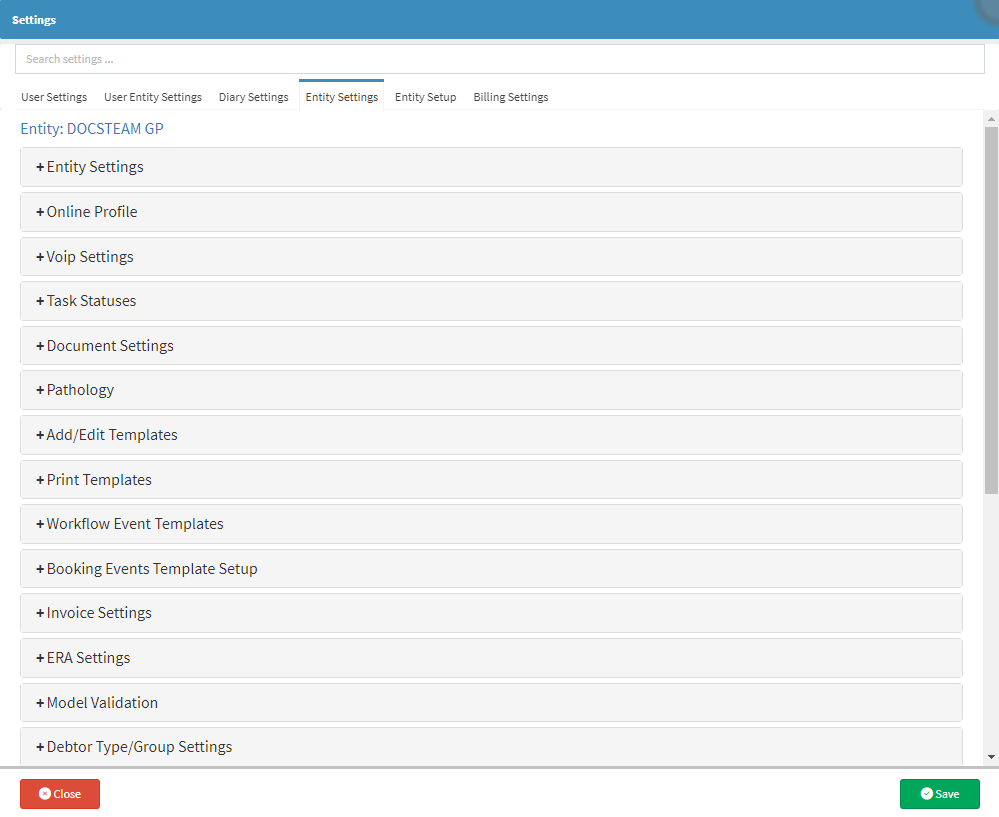The image size is (999, 817).
Task: Open the Diary Settings tab
Action: pyautogui.click(x=254, y=97)
